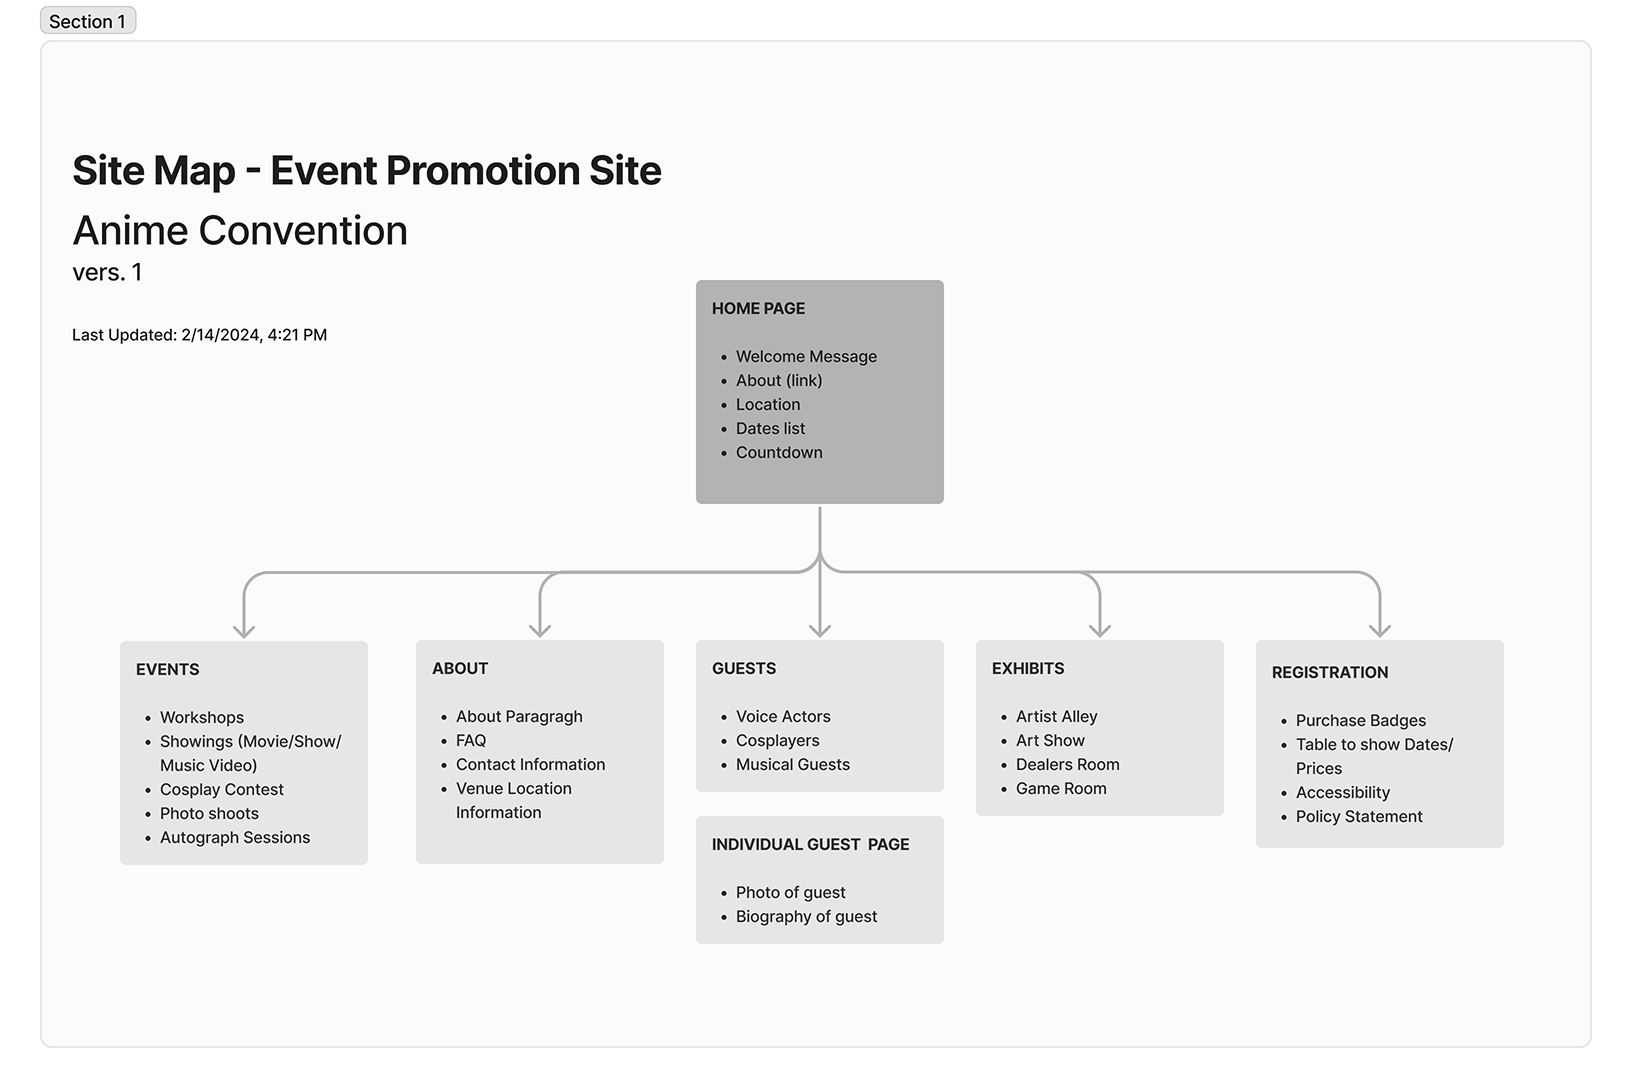Click the Countdown item in Home Page

(x=778, y=453)
